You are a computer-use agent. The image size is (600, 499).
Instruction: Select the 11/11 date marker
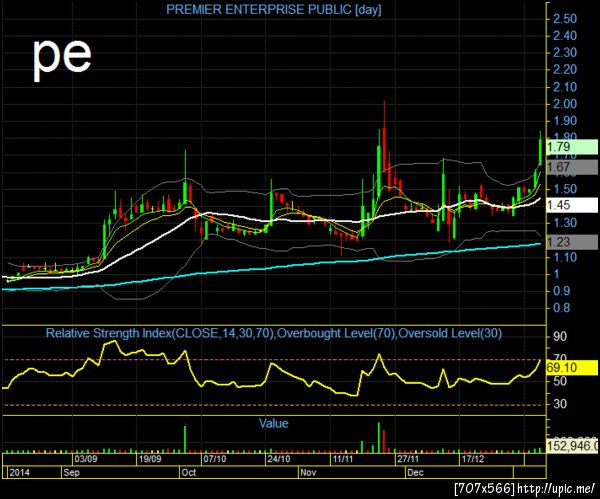click(343, 459)
